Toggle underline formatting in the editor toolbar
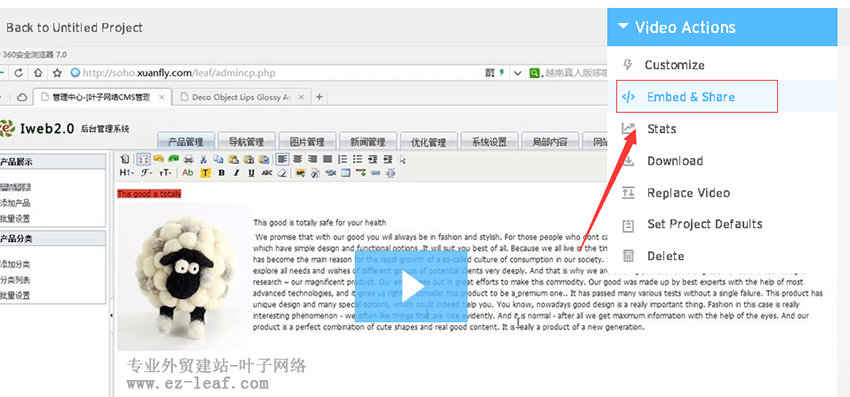Screen dimensions: 850x397 tap(251, 173)
